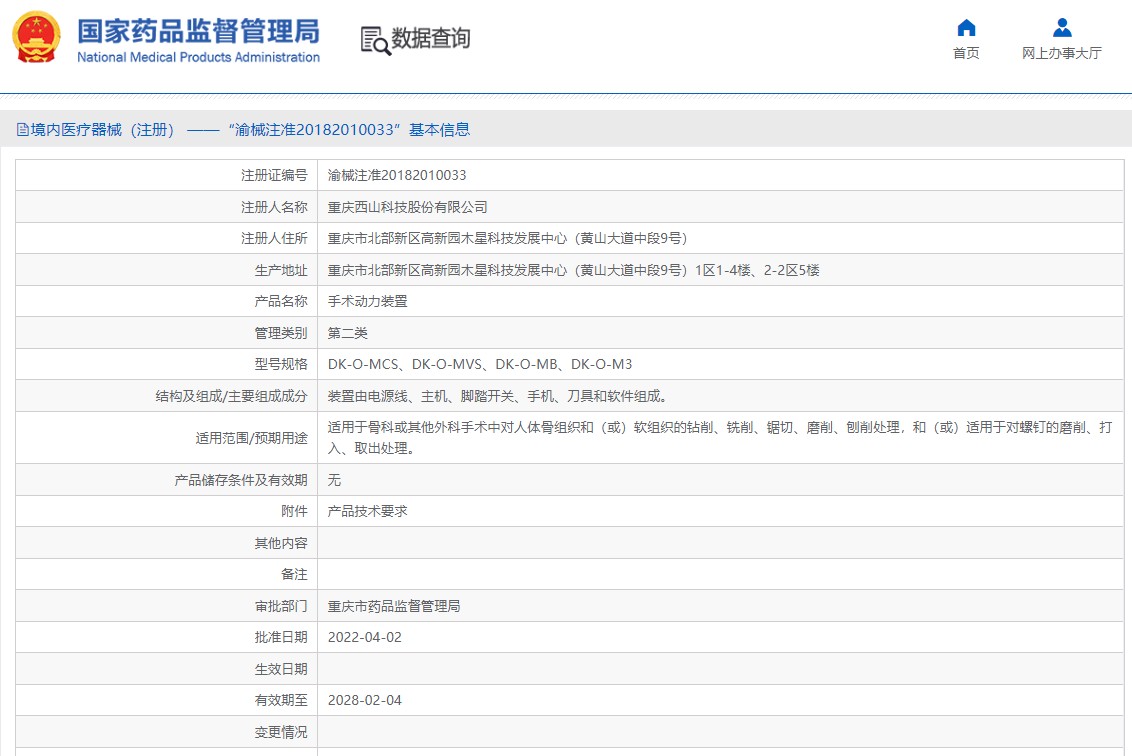Image resolution: width=1132 pixels, height=756 pixels.
Task: Click intended use text 适用于骨科
Action: [720, 438]
